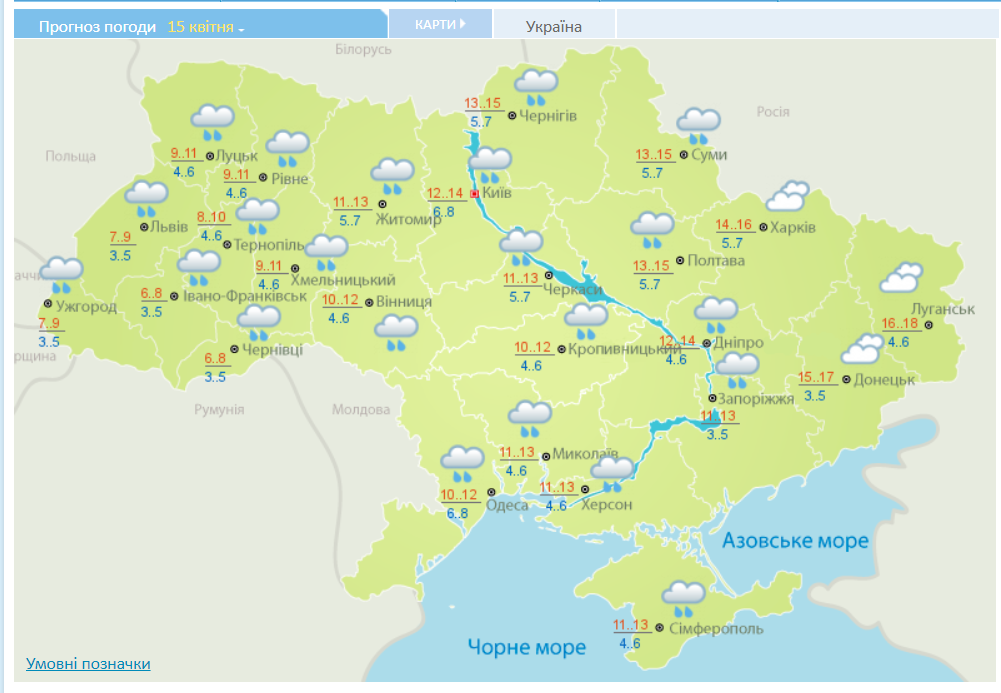Select the Полтава city label

pos(716,260)
